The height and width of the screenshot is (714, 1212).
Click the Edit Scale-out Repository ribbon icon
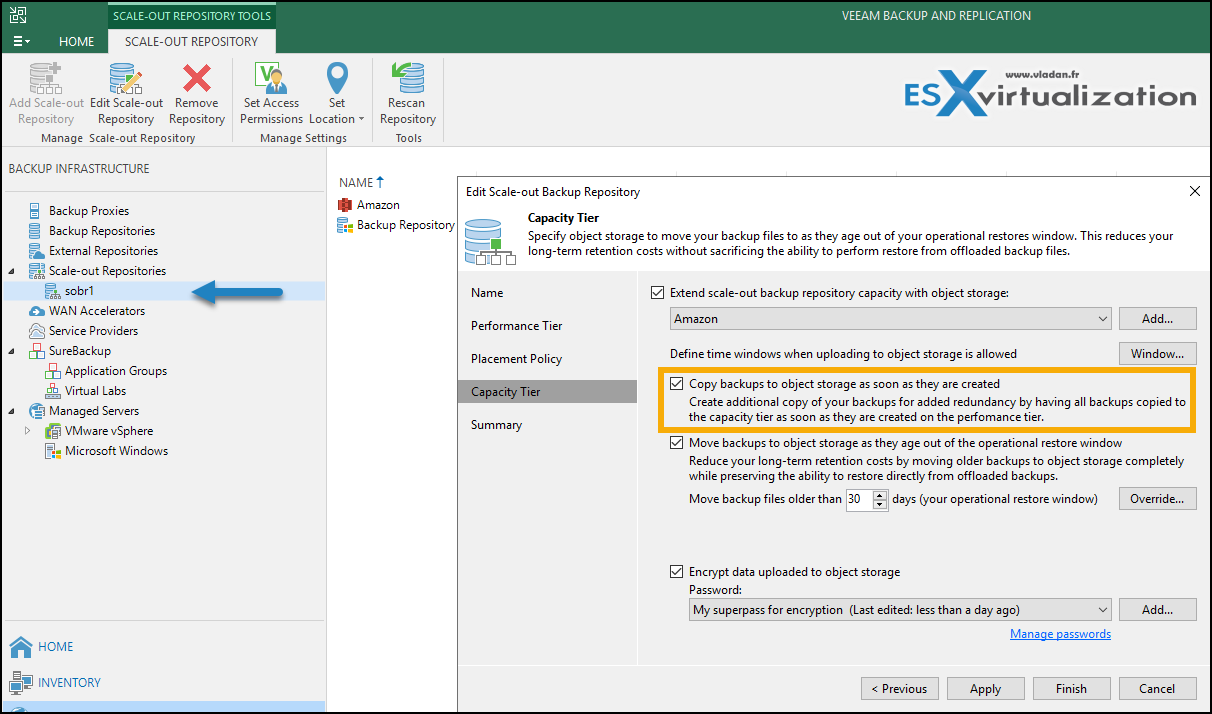pyautogui.click(x=126, y=78)
